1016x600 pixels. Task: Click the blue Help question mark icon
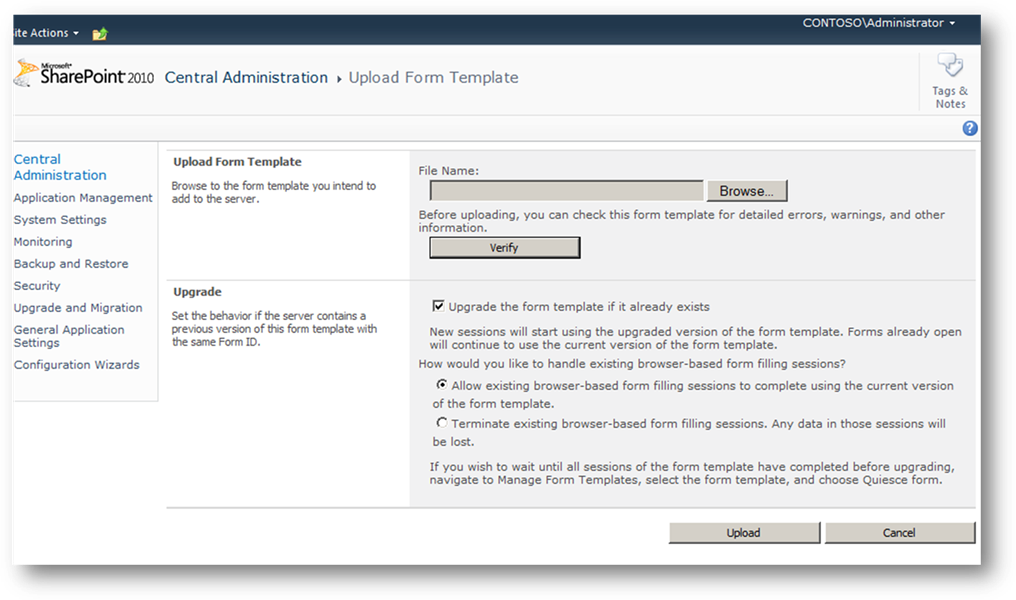click(969, 128)
